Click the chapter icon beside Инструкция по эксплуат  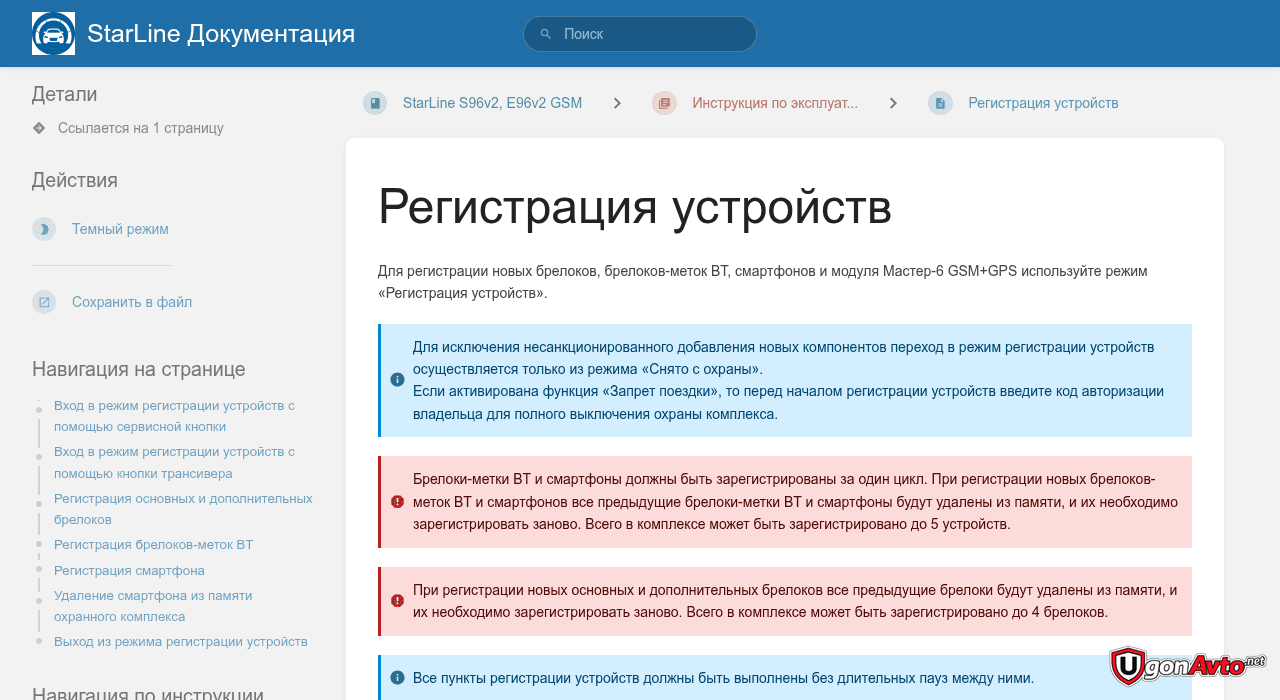point(664,103)
